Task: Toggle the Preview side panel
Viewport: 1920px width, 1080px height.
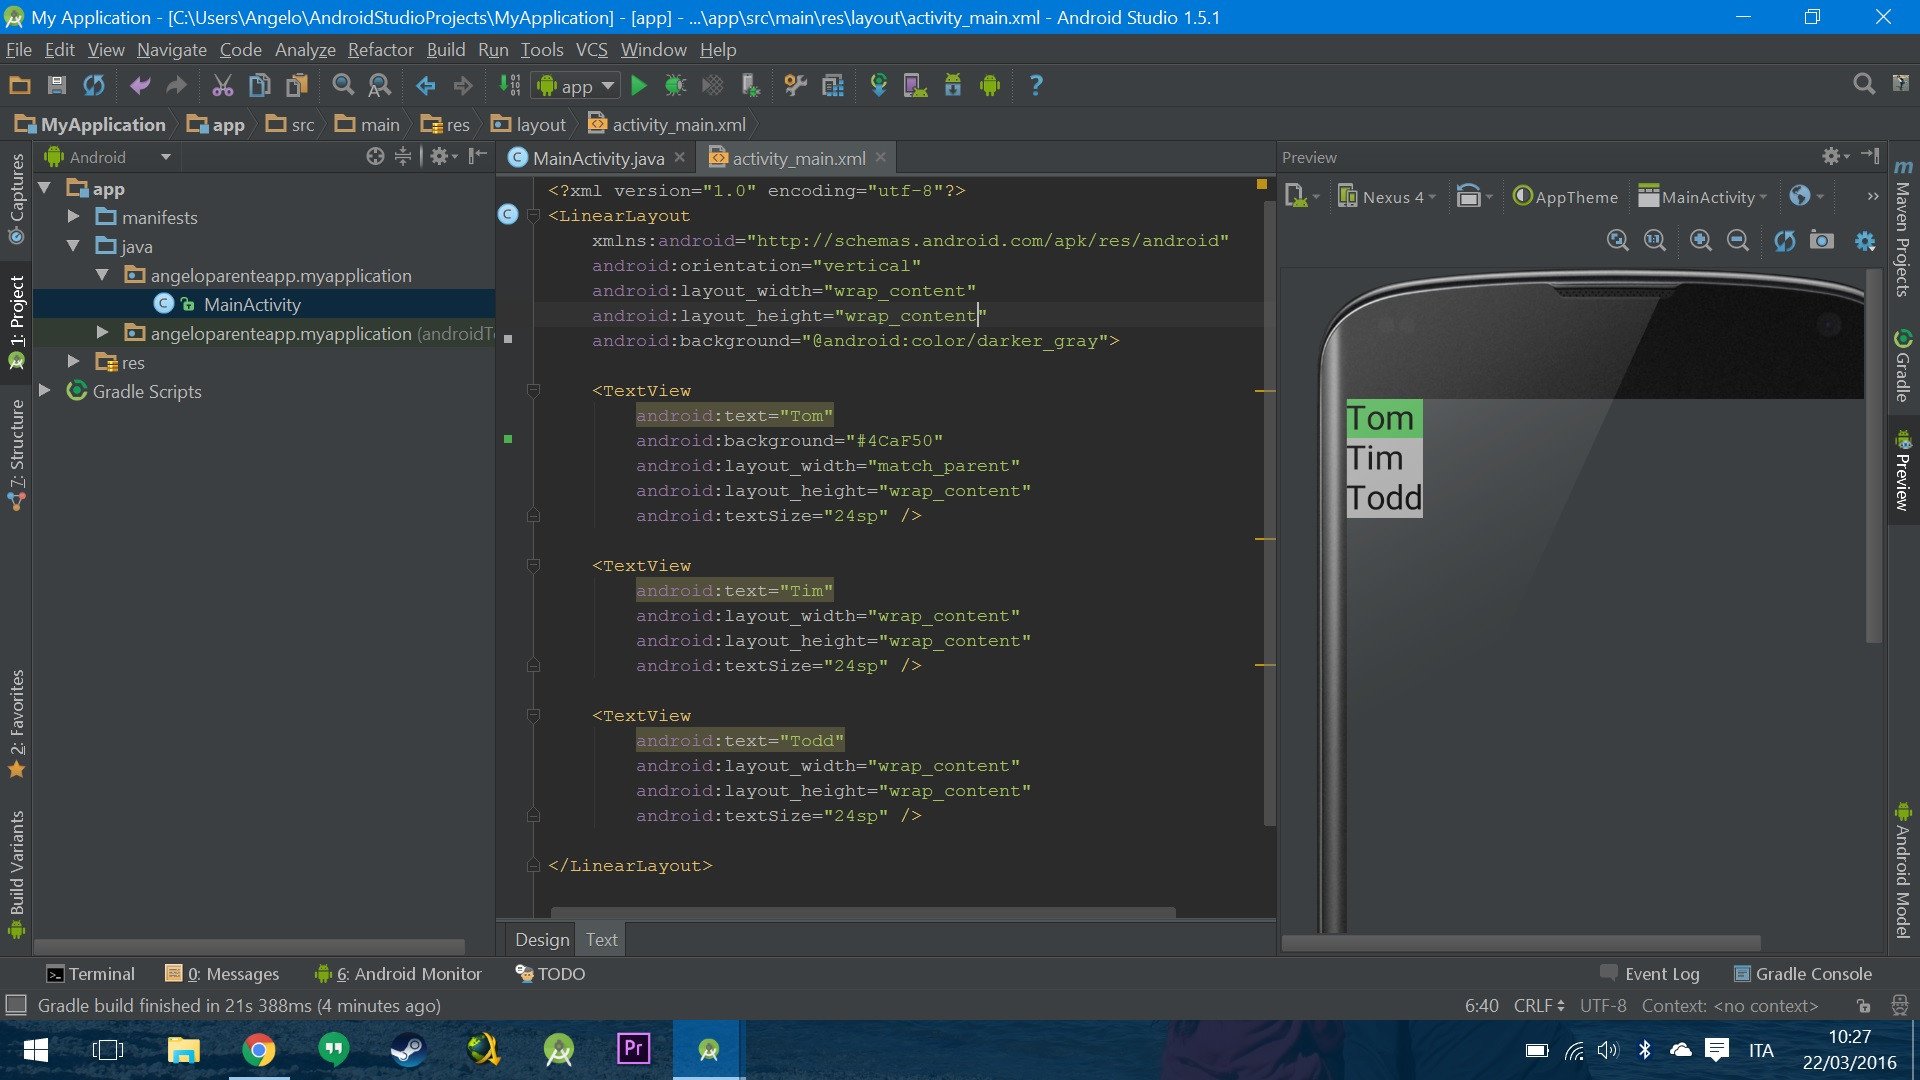Action: (1902, 470)
